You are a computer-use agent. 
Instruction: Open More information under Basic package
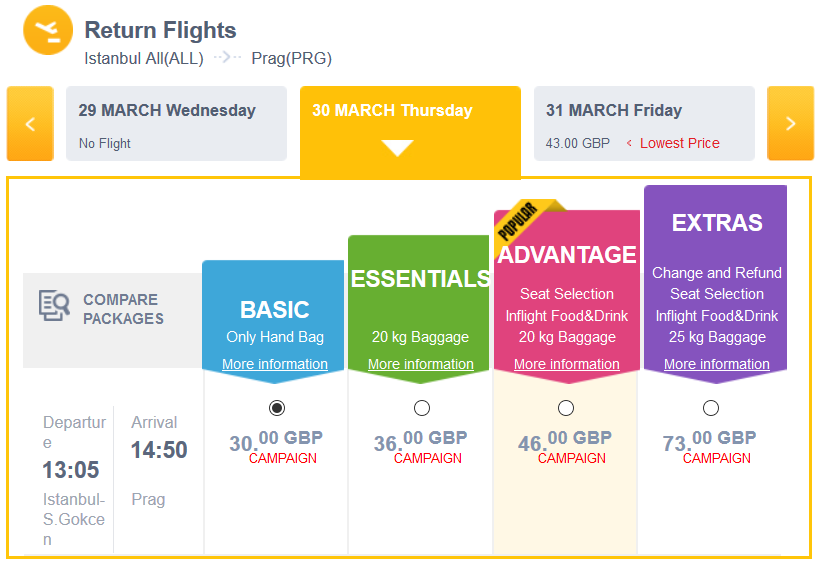coord(275,364)
